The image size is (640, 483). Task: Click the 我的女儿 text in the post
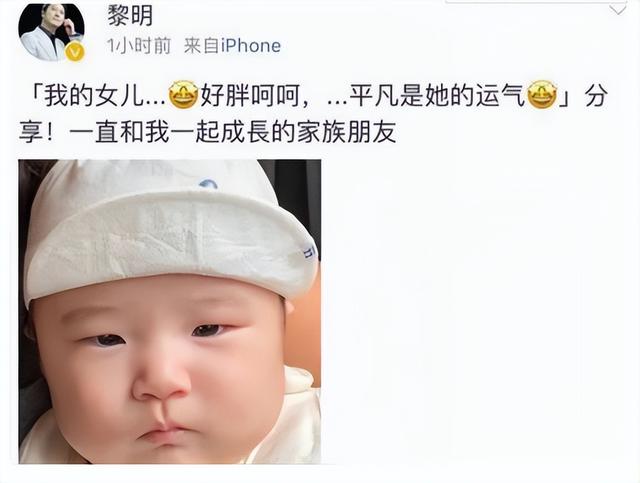tap(94, 96)
